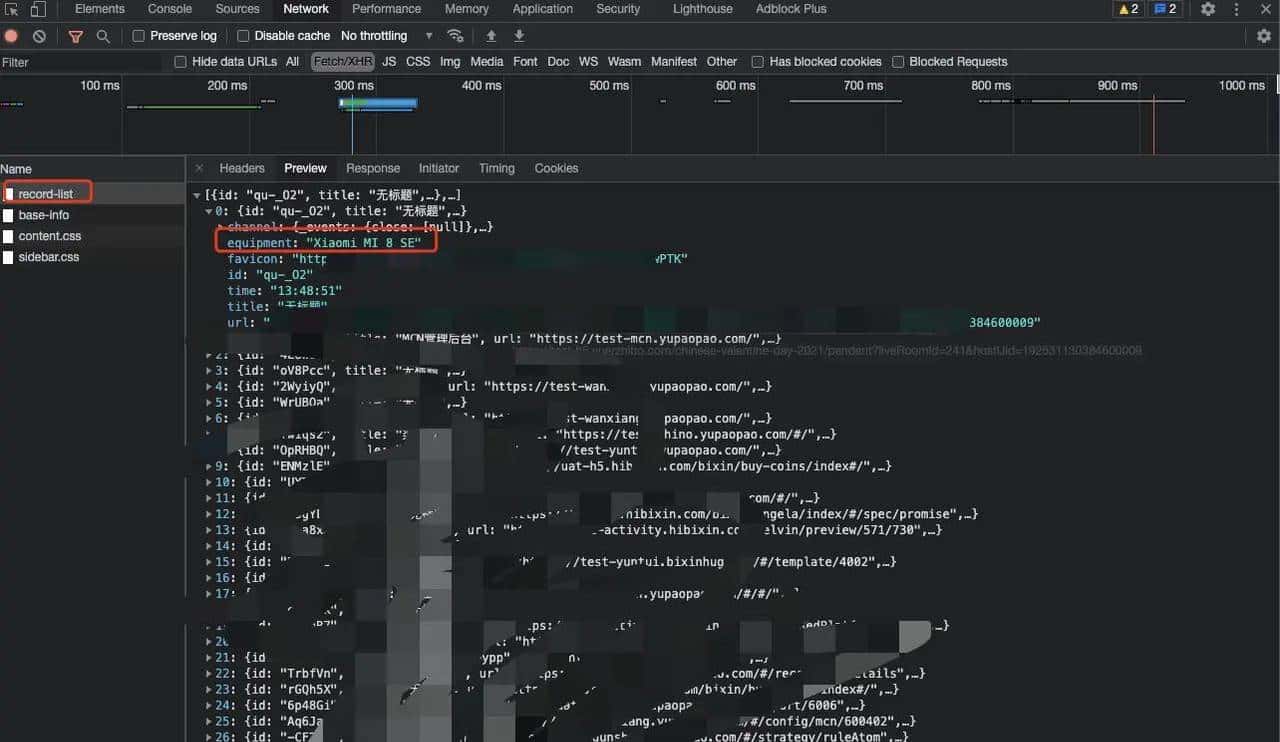
Task: Toggle the device toolbar icon
Action: (x=37, y=9)
